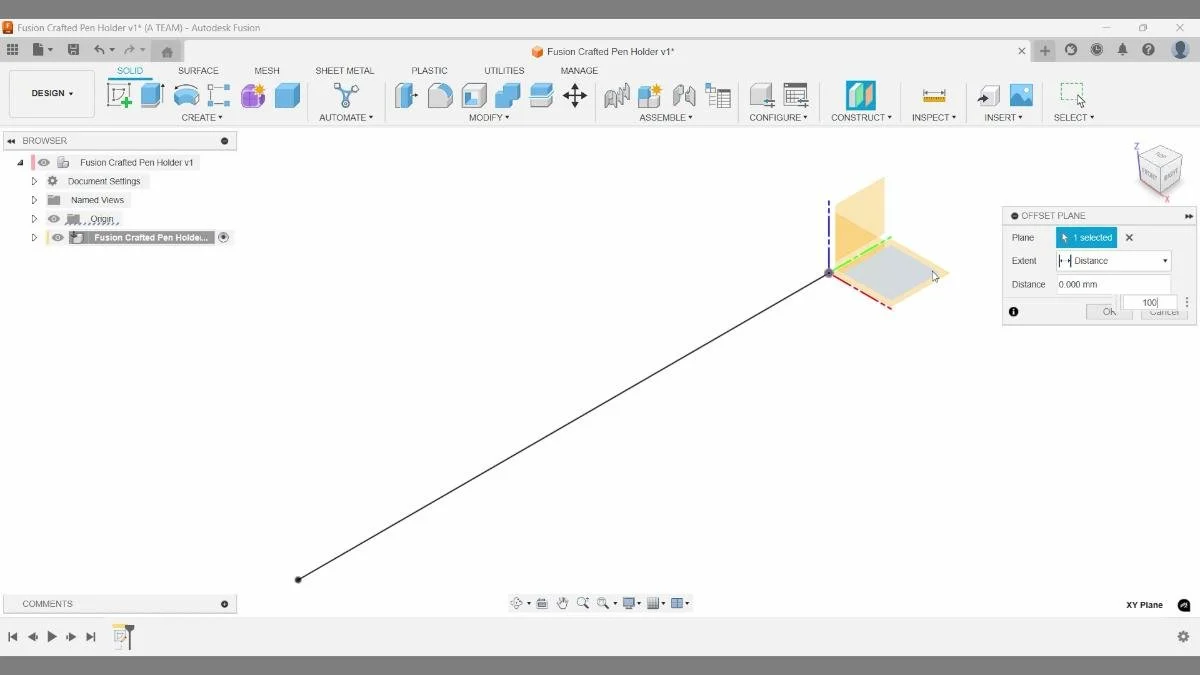The height and width of the screenshot is (675, 1200).
Task: Expand the Comments panel toggle
Action: [224, 604]
